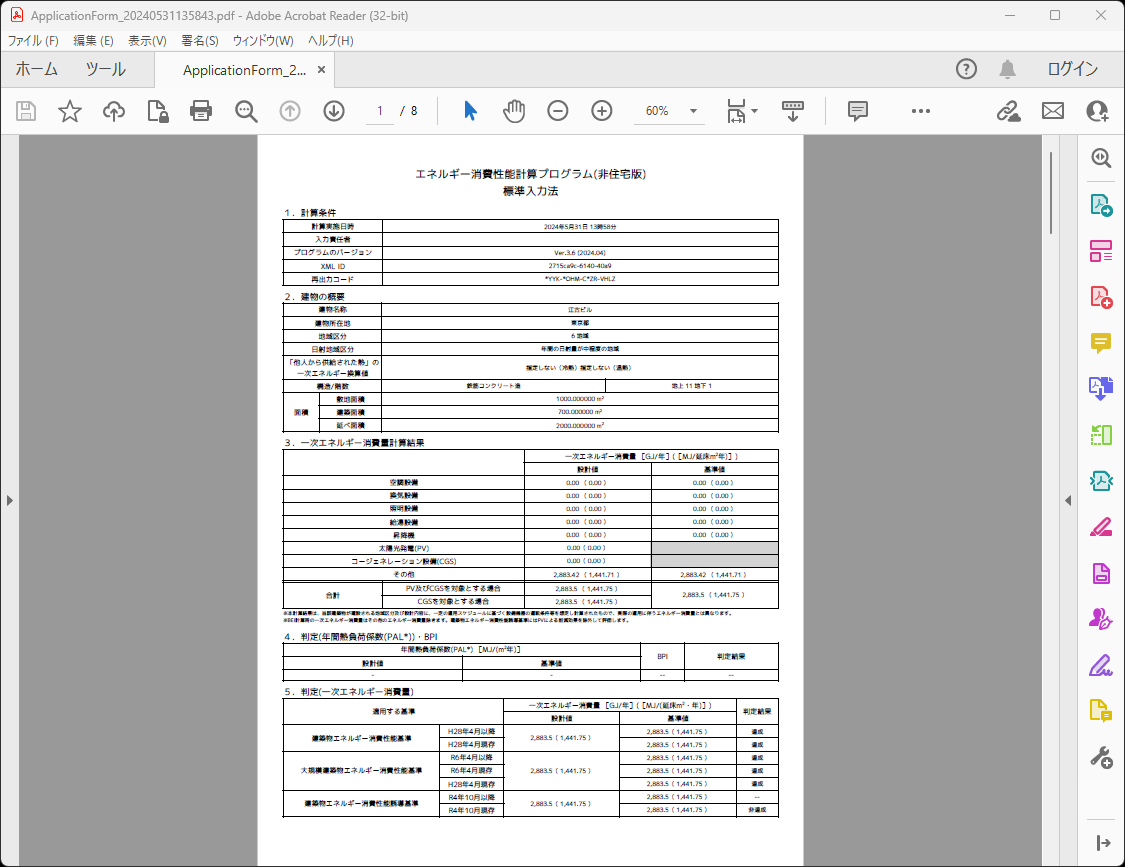Zoom in with the plus button

601,111
